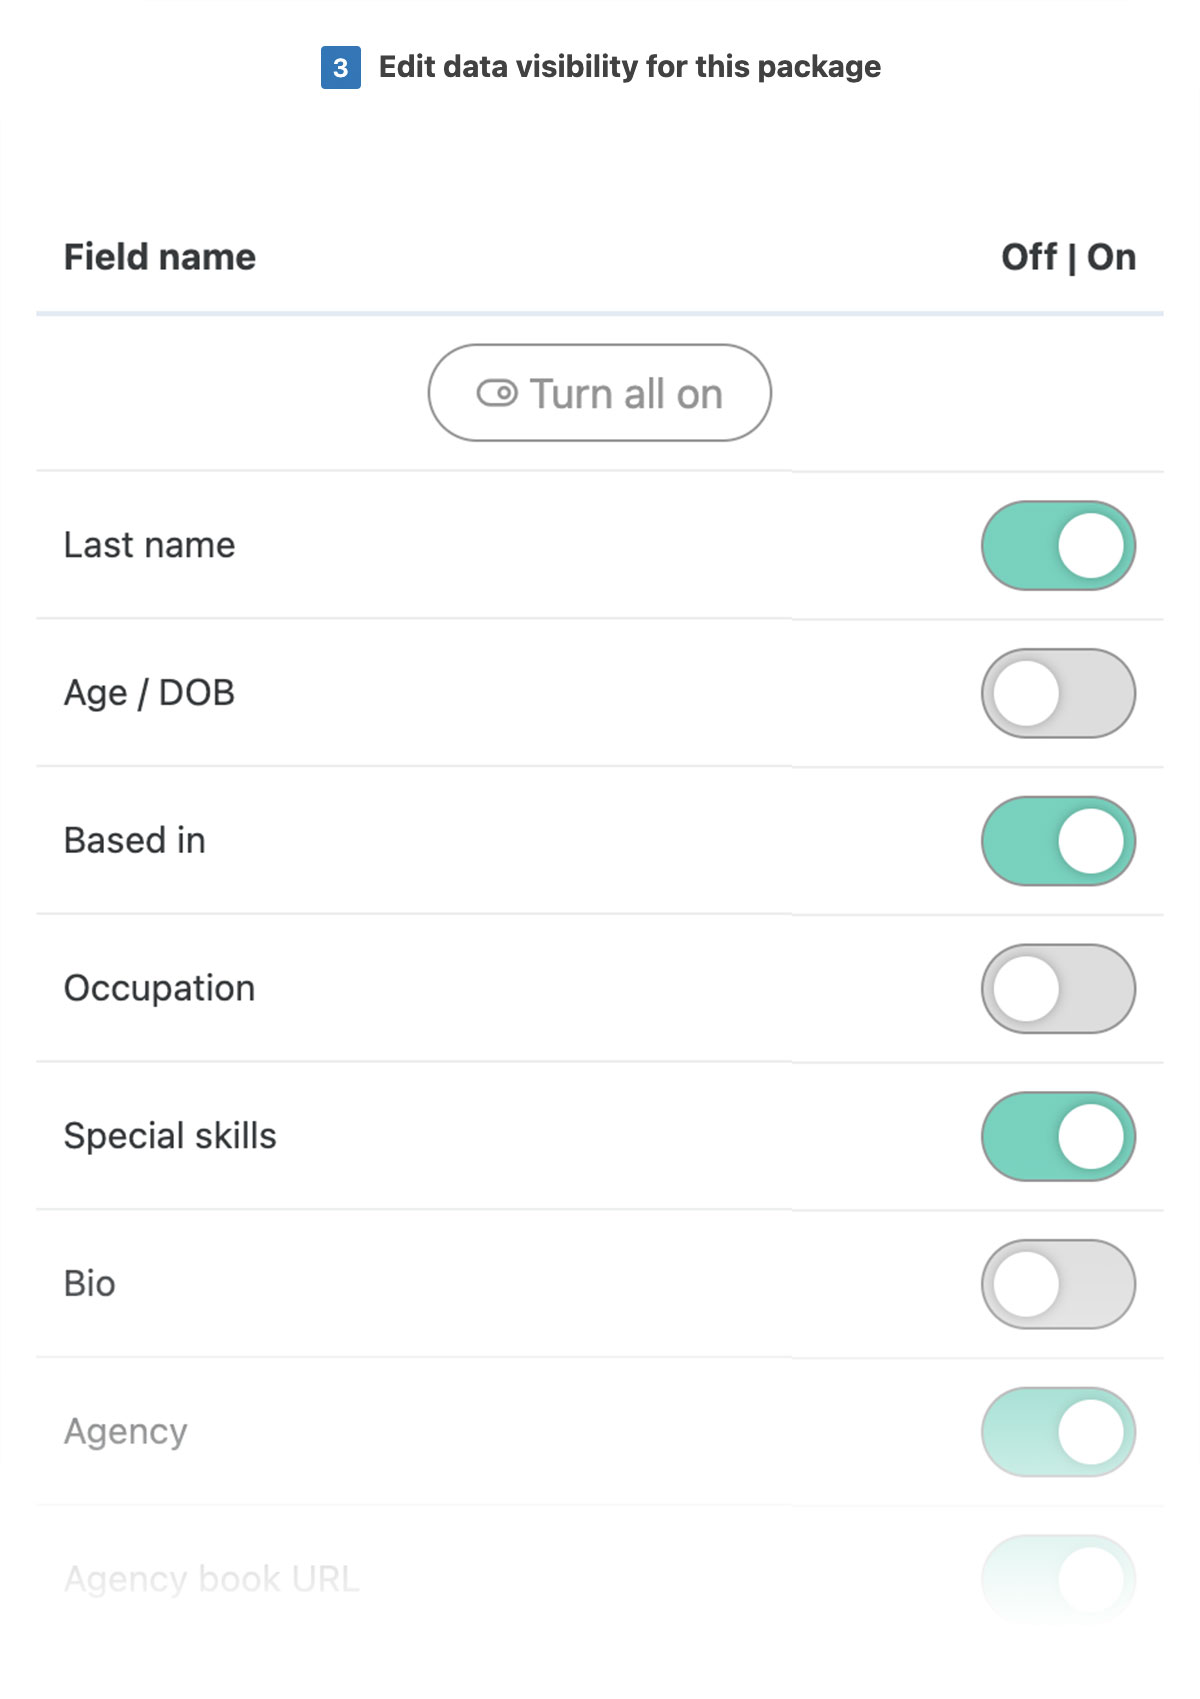The height and width of the screenshot is (1699, 1200).
Task: Disable the Last name toggle
Action: [x=1058, y=546]
